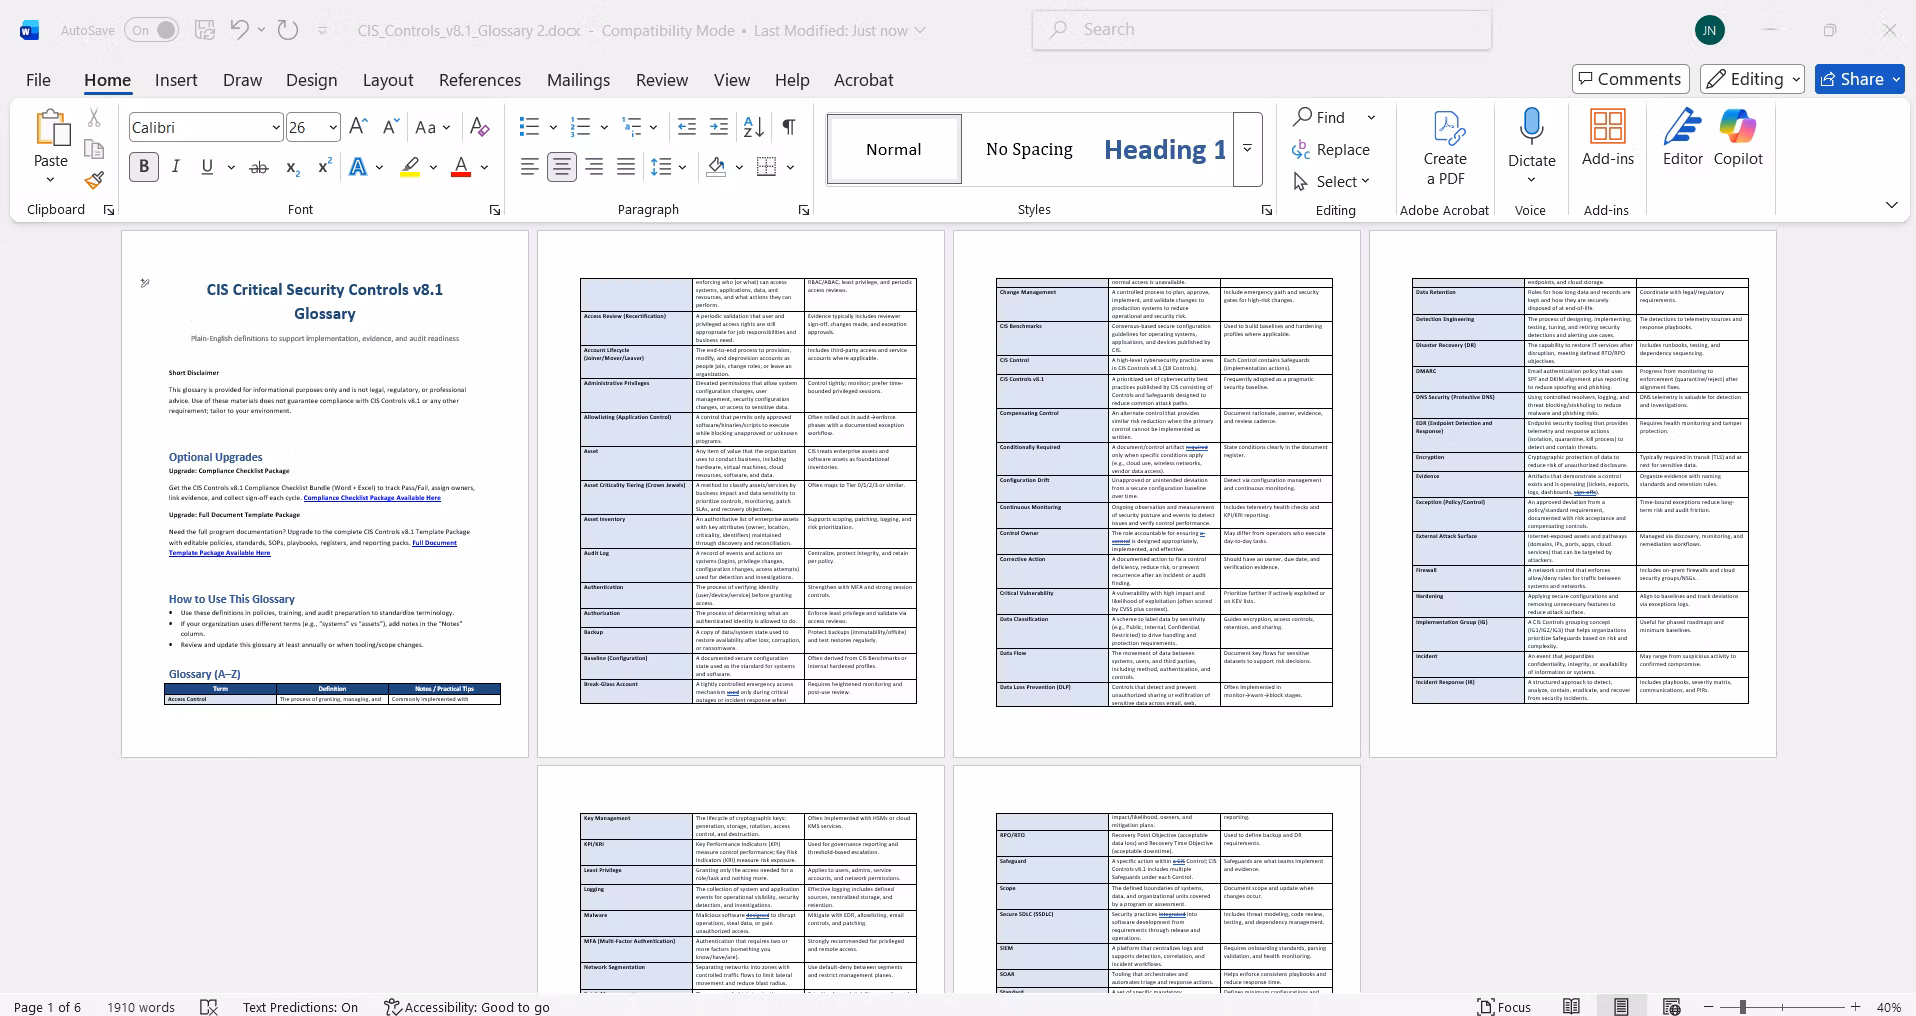
Task: Toggle Center alignment
Action: tap(562, 167)
